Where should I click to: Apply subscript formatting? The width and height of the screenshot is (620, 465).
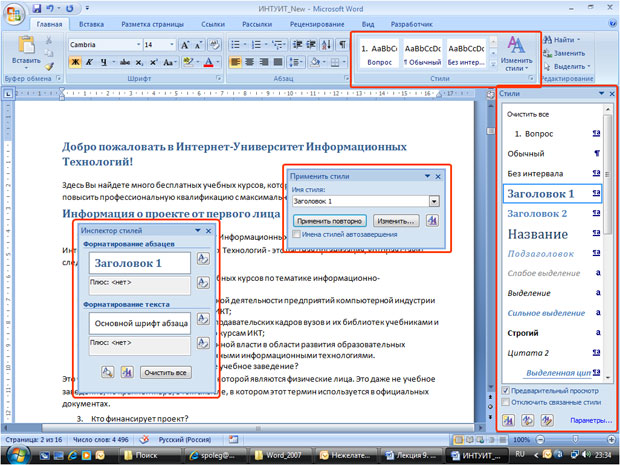(139, 62)
